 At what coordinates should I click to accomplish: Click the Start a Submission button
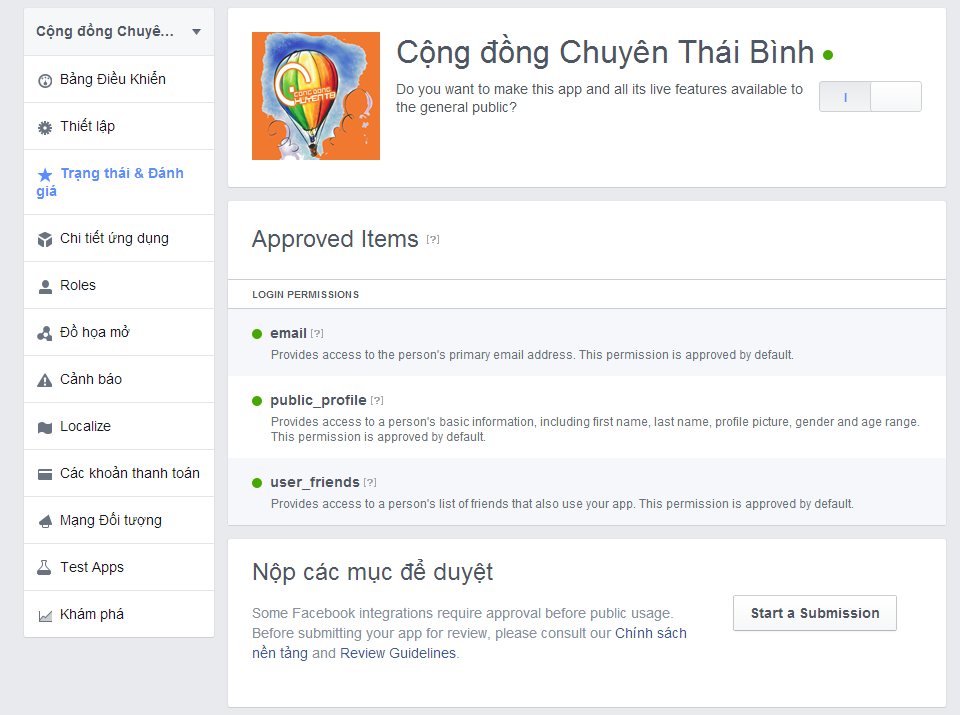click(x=814, y=613)
